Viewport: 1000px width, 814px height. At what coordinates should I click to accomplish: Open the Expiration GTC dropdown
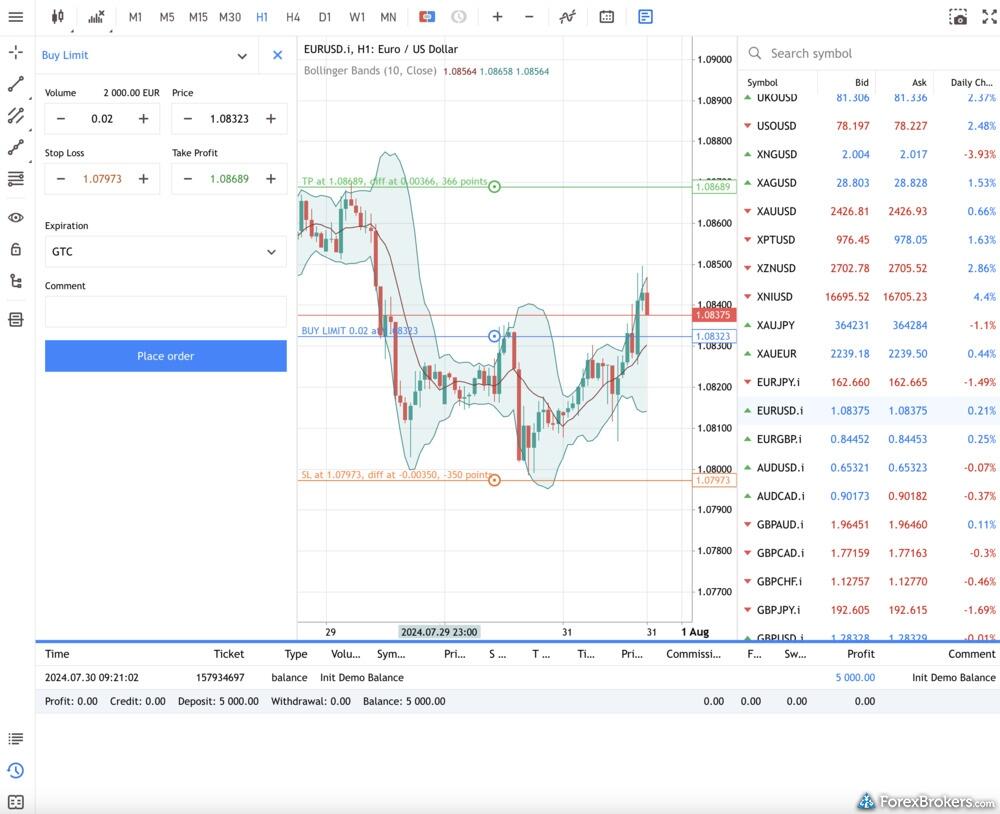click(x=165, y=252)
